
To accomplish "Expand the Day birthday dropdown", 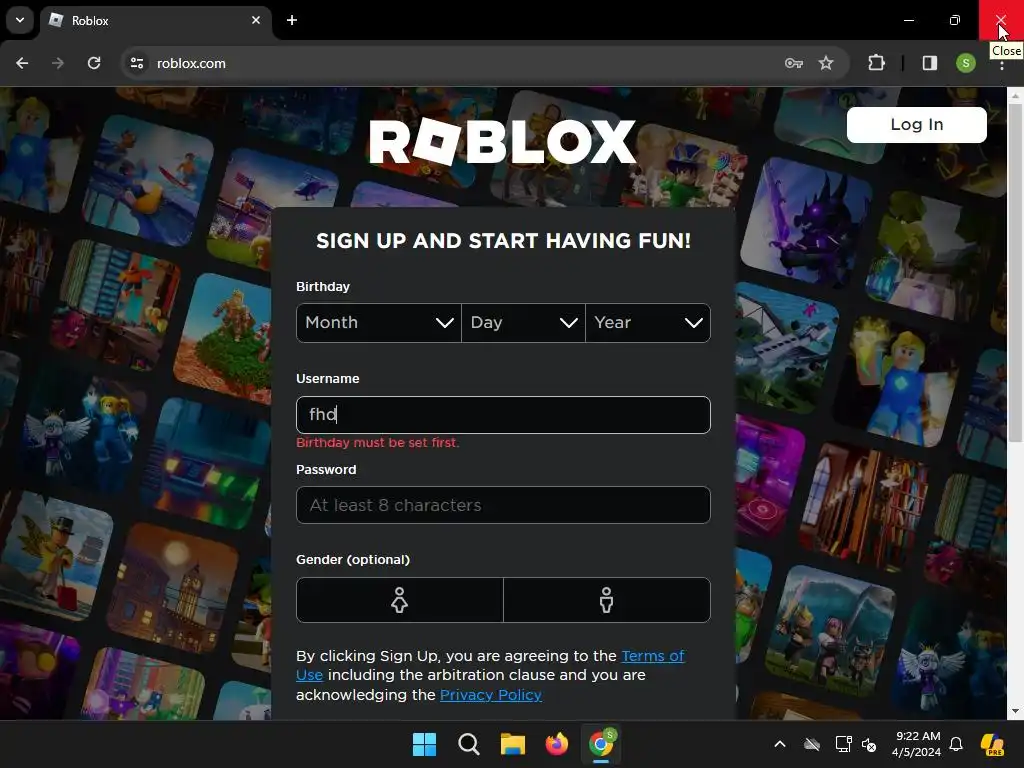I will click(x=523, y=323).
